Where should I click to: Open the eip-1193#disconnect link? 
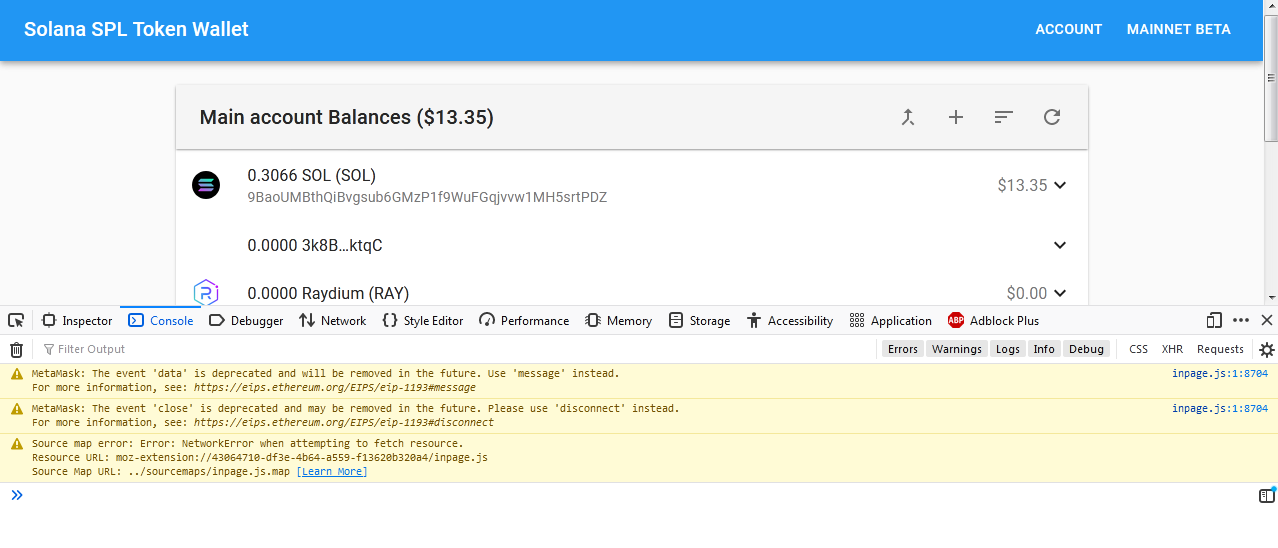click(x=344, y=423)
